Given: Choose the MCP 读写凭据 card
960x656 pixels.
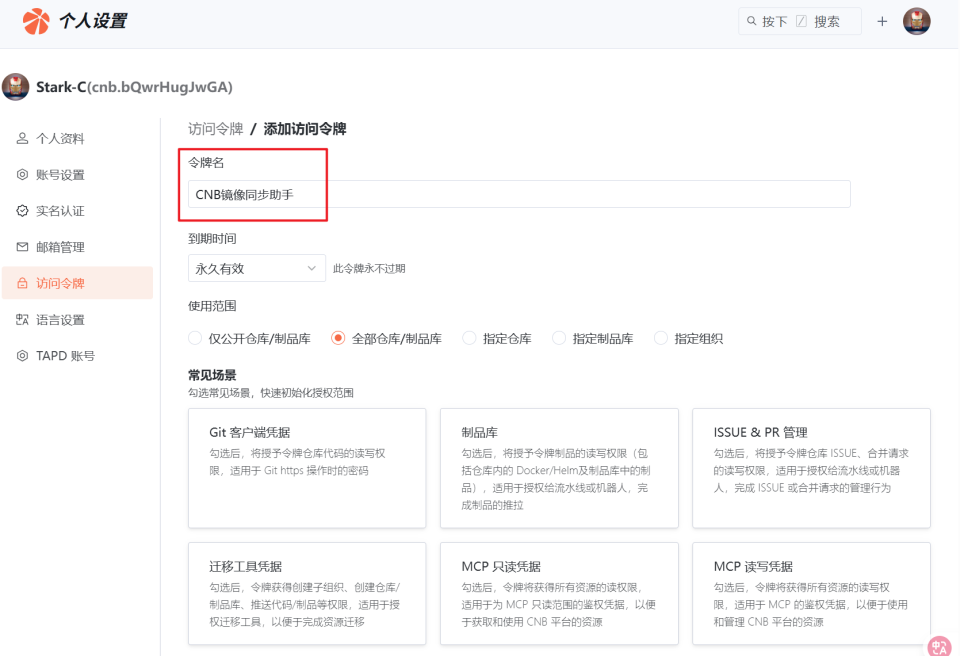Looking at the screenshot, I should click(812, 594).
